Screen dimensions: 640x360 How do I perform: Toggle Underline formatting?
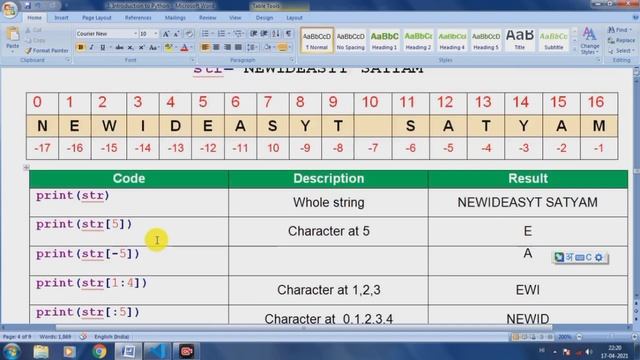[x=102, y=47]
